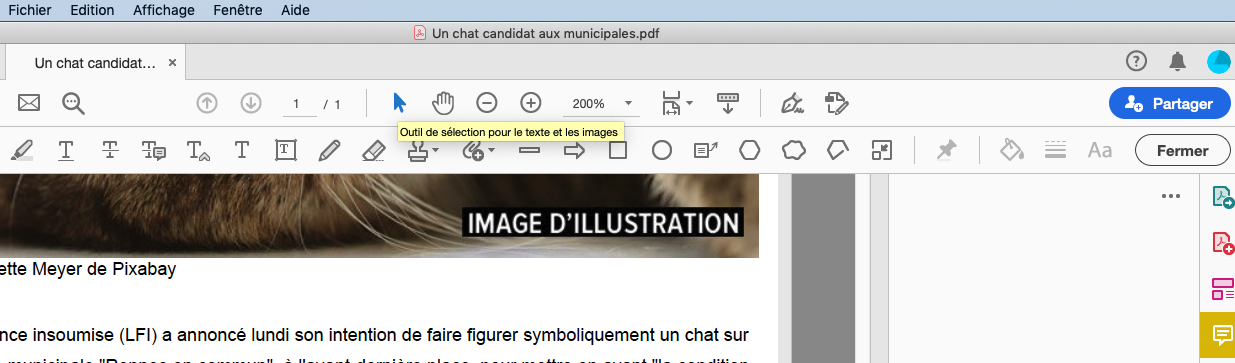
Task: Click the Partager share button
Action: click(1169, 103)
